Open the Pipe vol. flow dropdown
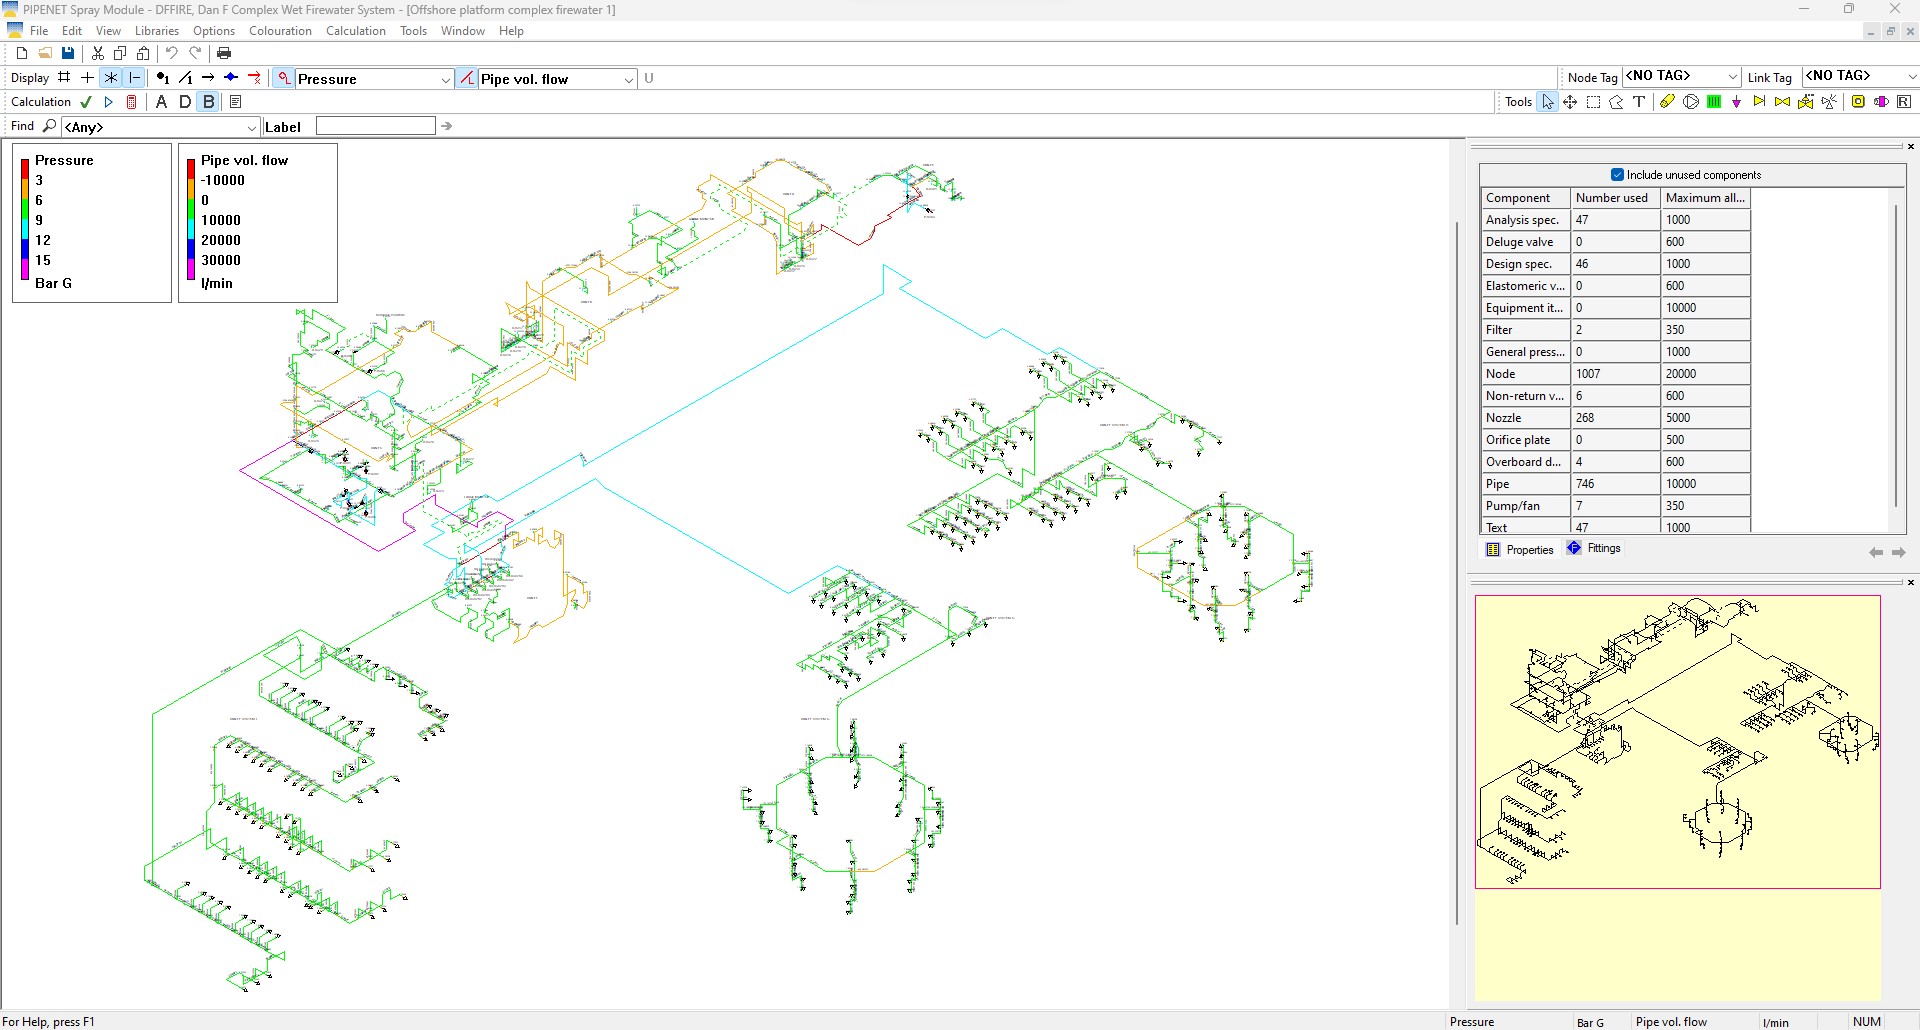Screen dimensions: 1920x1030 coord(628,79)
